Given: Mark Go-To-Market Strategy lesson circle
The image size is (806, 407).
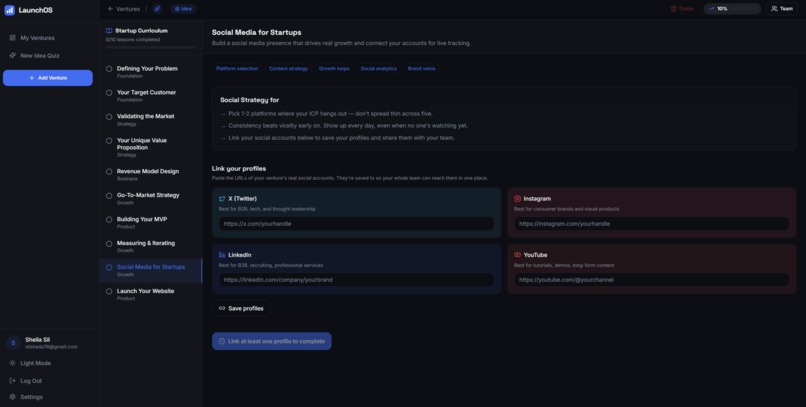Looking at the screenshot, I should pyautogui.click(x=109, y=196).
